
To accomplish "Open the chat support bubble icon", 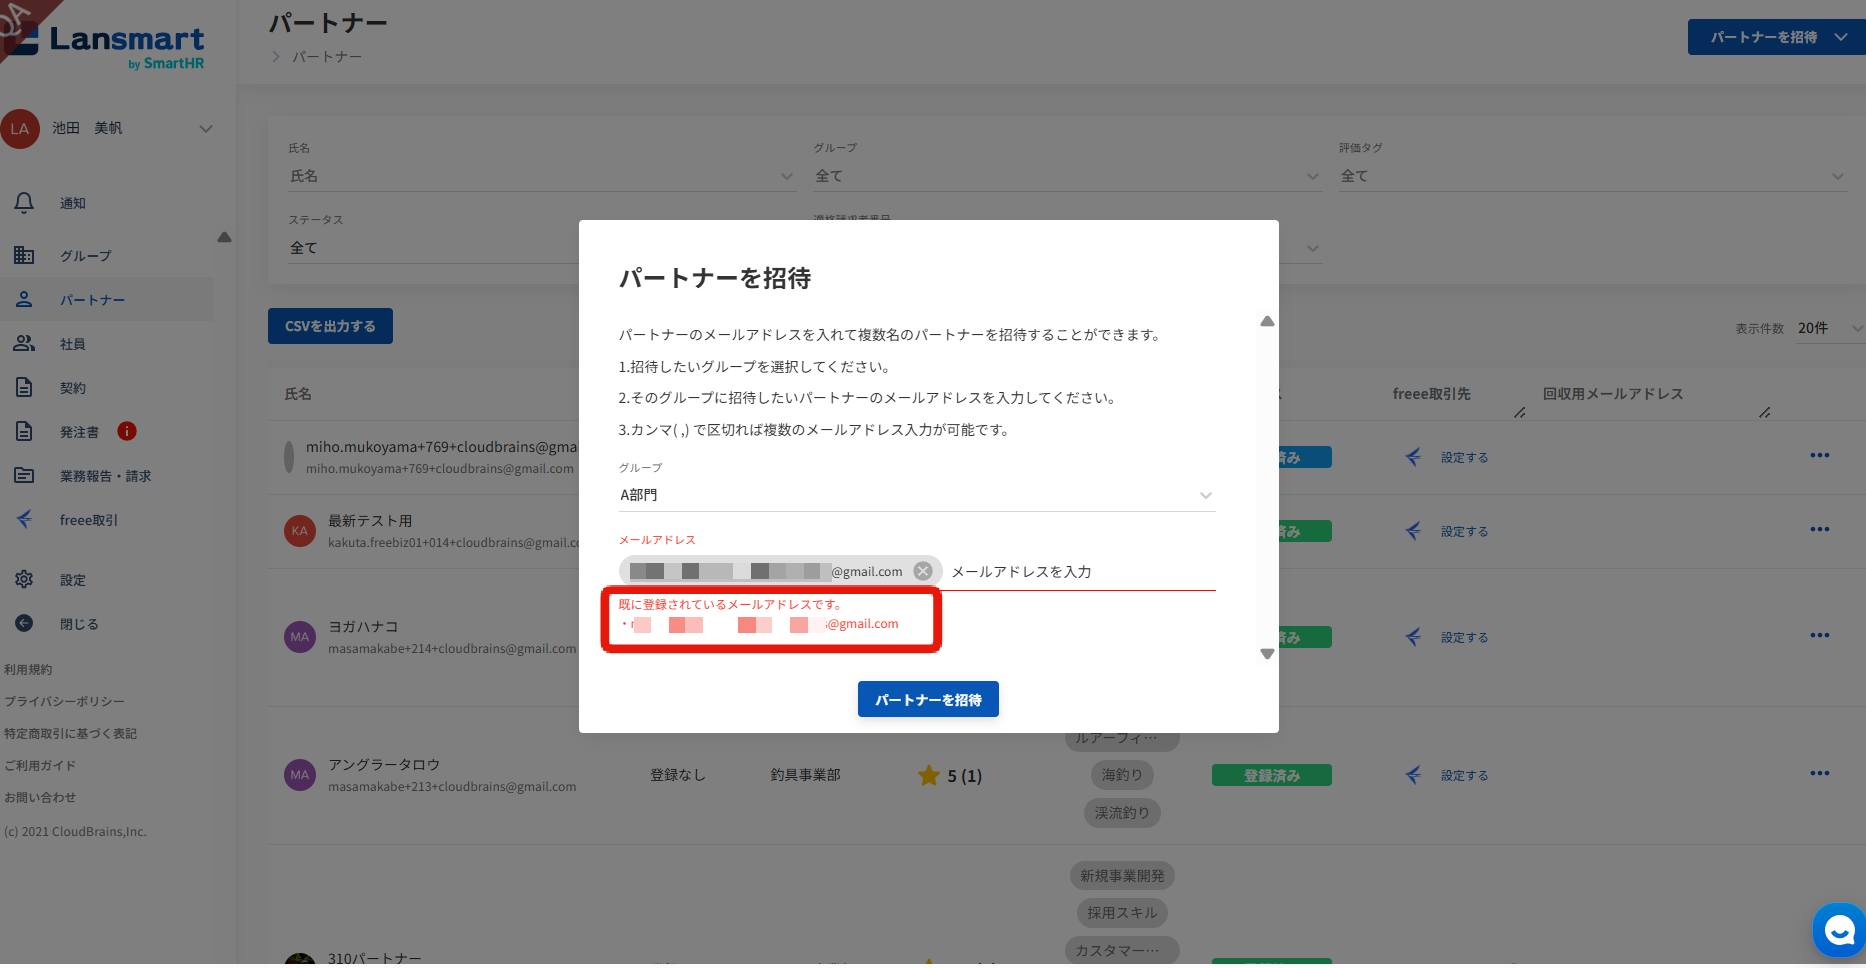I will [1838, 931].
